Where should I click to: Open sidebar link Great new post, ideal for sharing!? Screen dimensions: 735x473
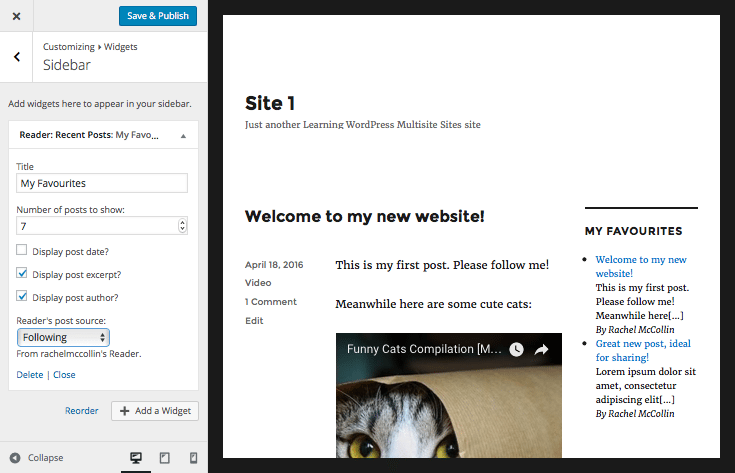pyautogui.click(x=643, y=350)
